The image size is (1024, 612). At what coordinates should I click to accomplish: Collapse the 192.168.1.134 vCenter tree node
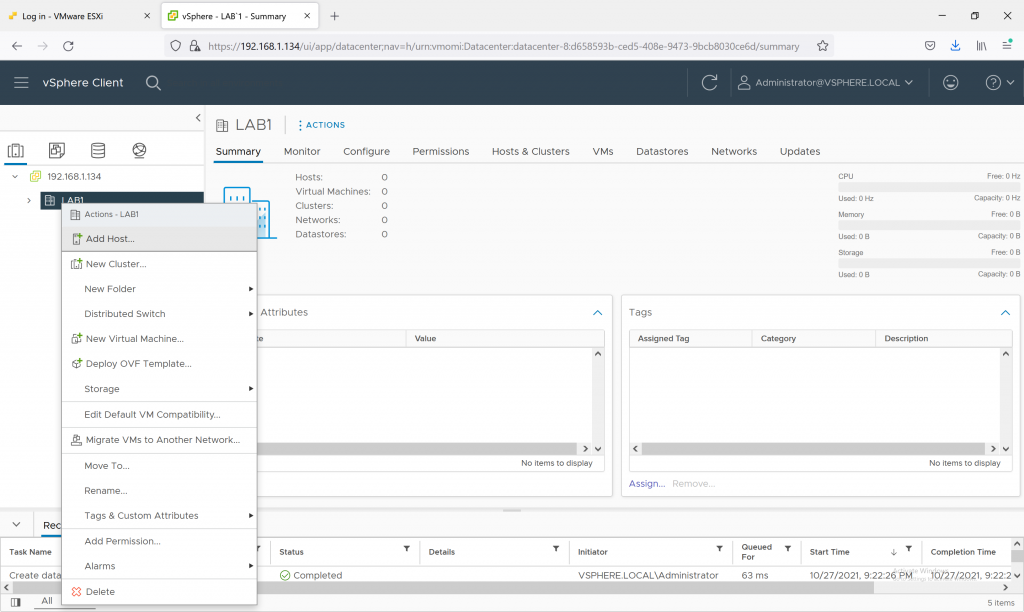click(15, 176)
